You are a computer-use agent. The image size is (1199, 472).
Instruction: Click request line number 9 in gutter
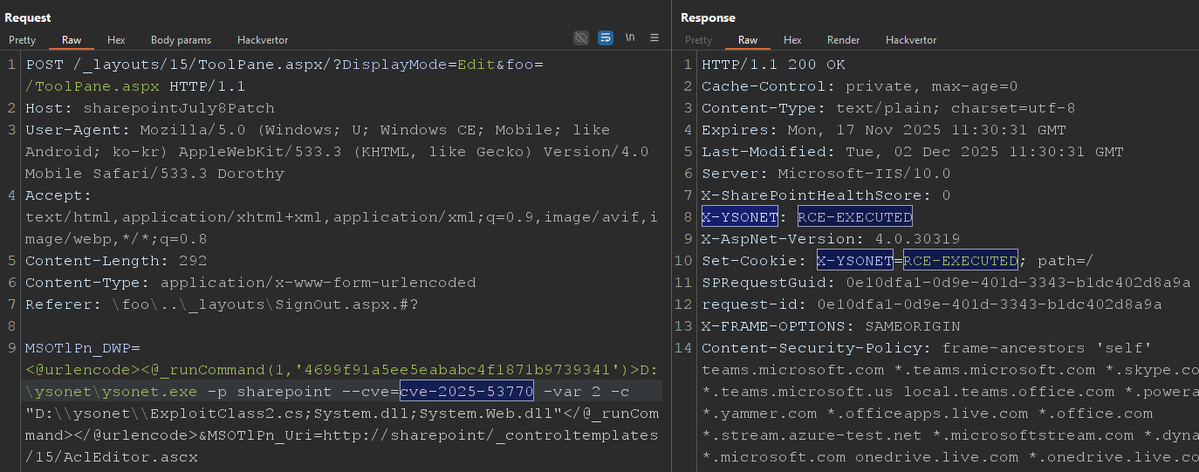pyautogui.click(x=11, y=348)
